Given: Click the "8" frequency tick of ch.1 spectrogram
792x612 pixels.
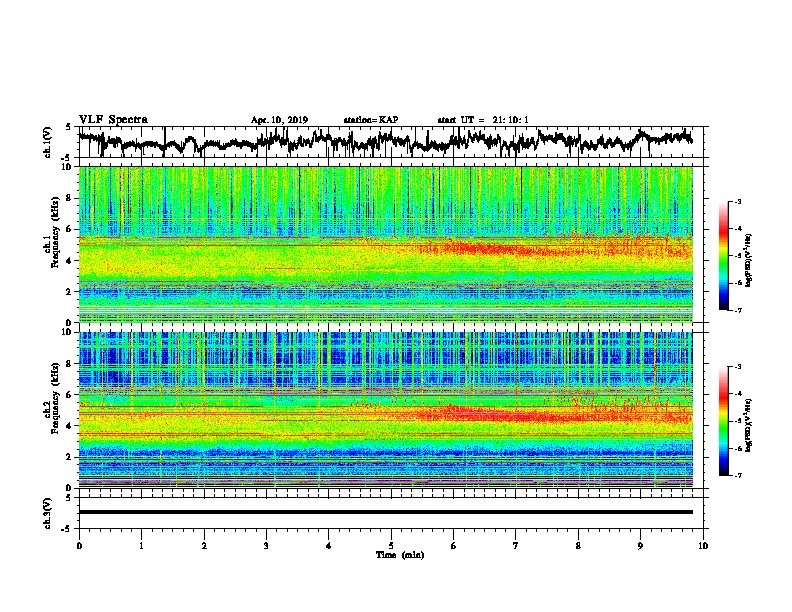Looking at the screenshot, I should click(70, 198).
